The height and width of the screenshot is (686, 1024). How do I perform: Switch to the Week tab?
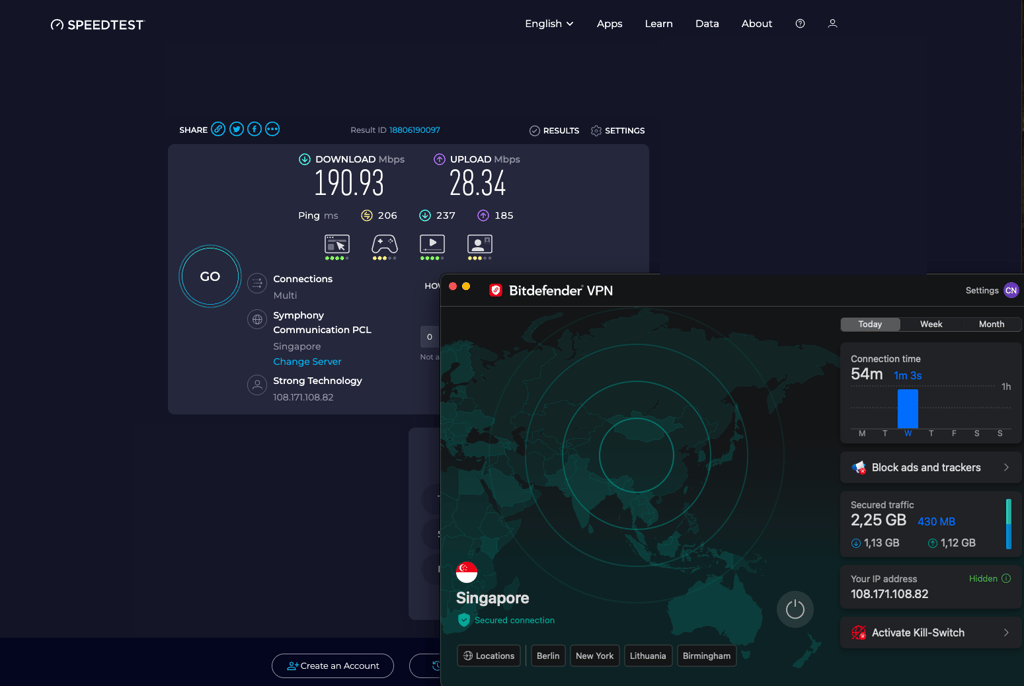(931, 324)
